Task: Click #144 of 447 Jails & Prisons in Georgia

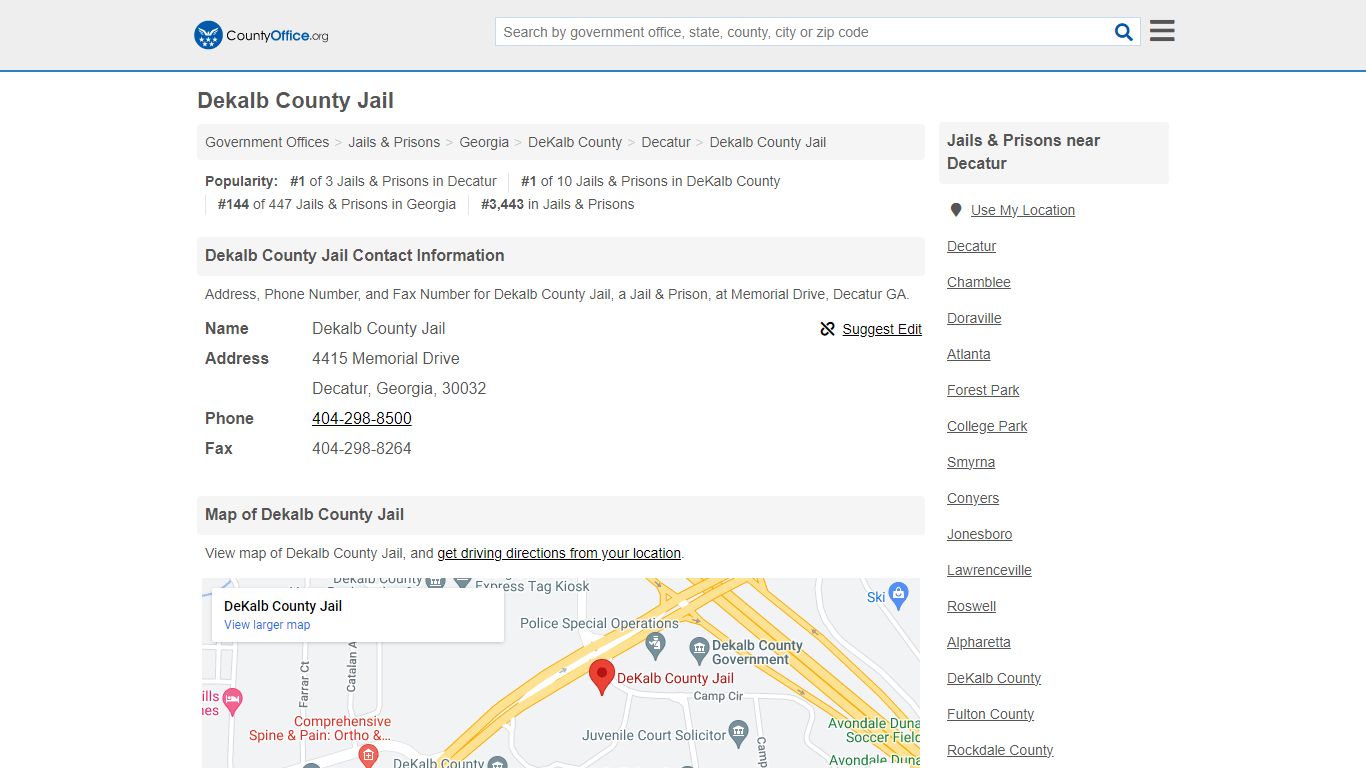Action: click(x=337, y=204)
